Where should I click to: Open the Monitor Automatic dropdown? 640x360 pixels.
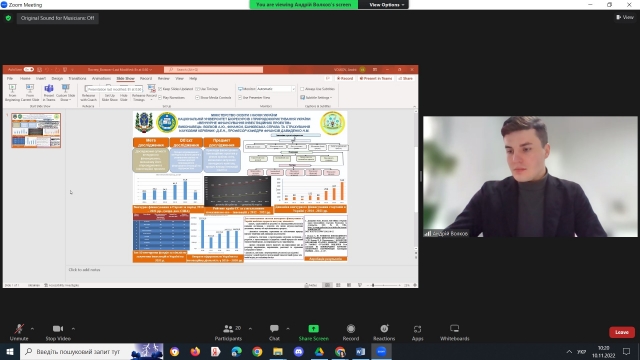275,89
